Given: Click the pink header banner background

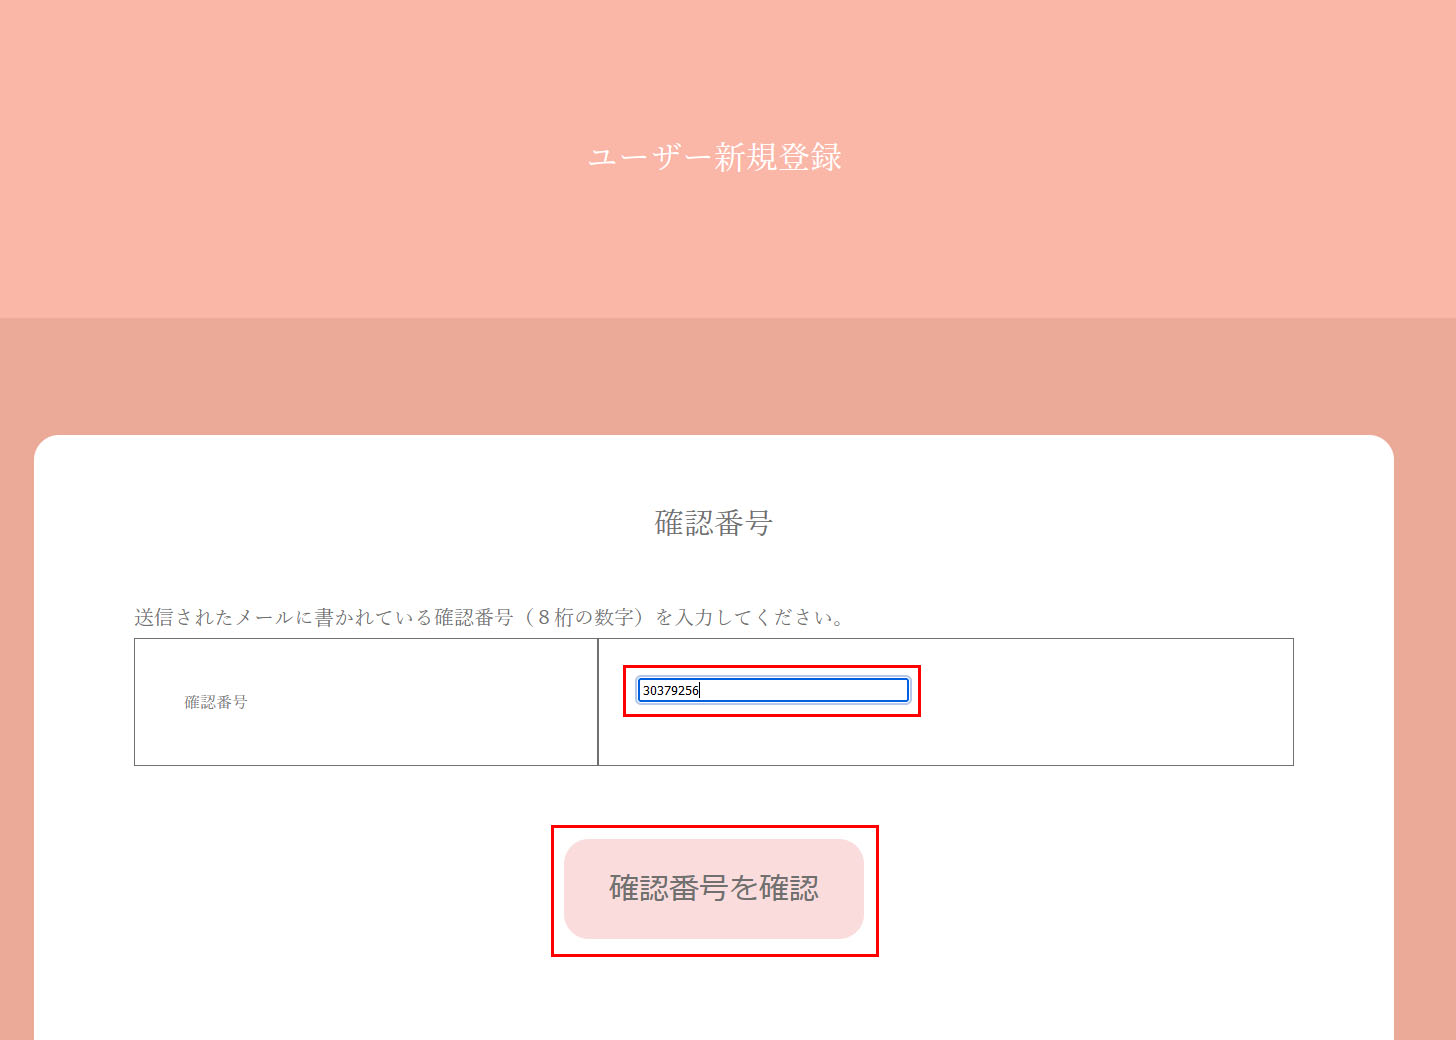Looking at the screenshot, I should [x=300, y=150].
